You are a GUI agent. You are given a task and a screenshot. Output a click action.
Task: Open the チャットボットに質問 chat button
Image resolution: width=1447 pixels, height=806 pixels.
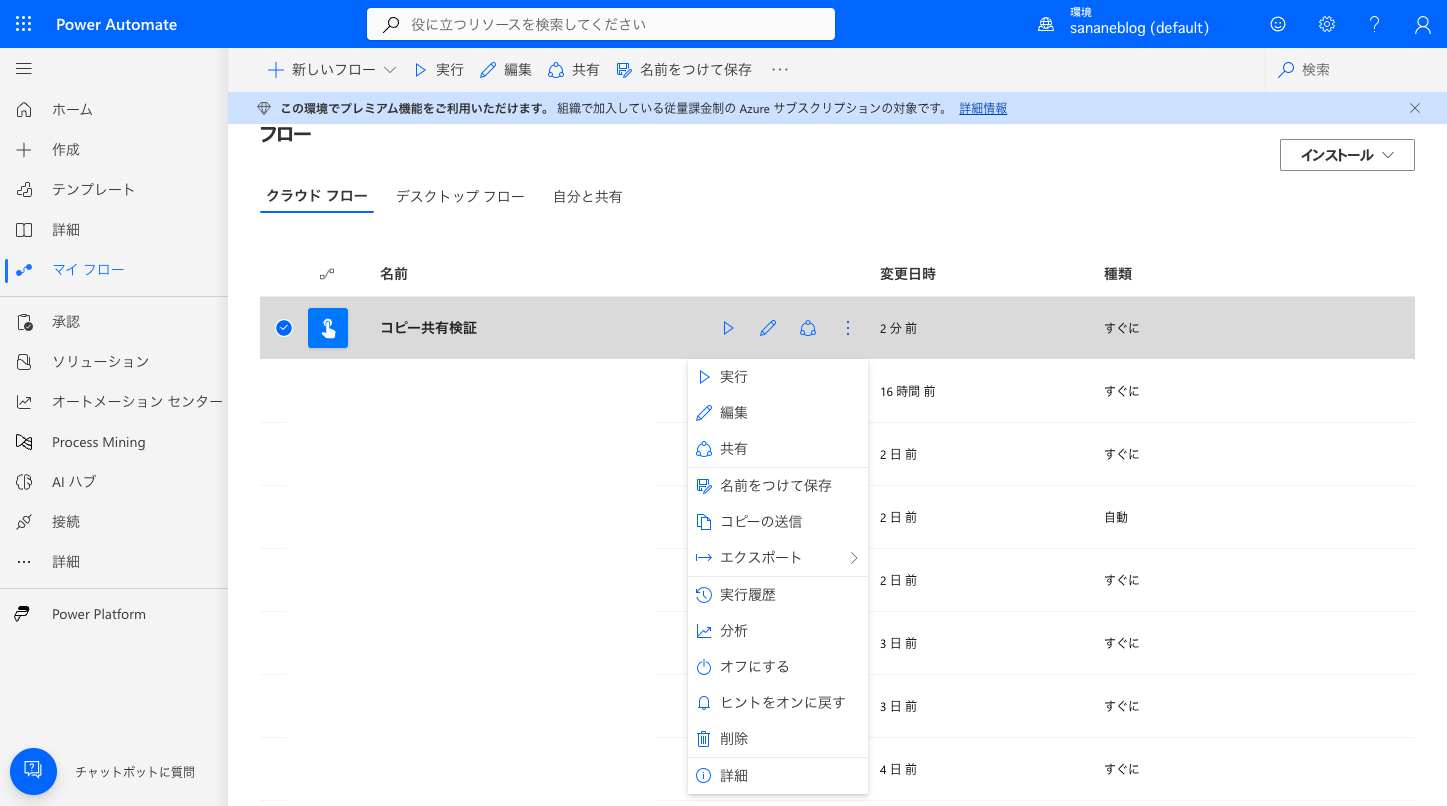33,771
